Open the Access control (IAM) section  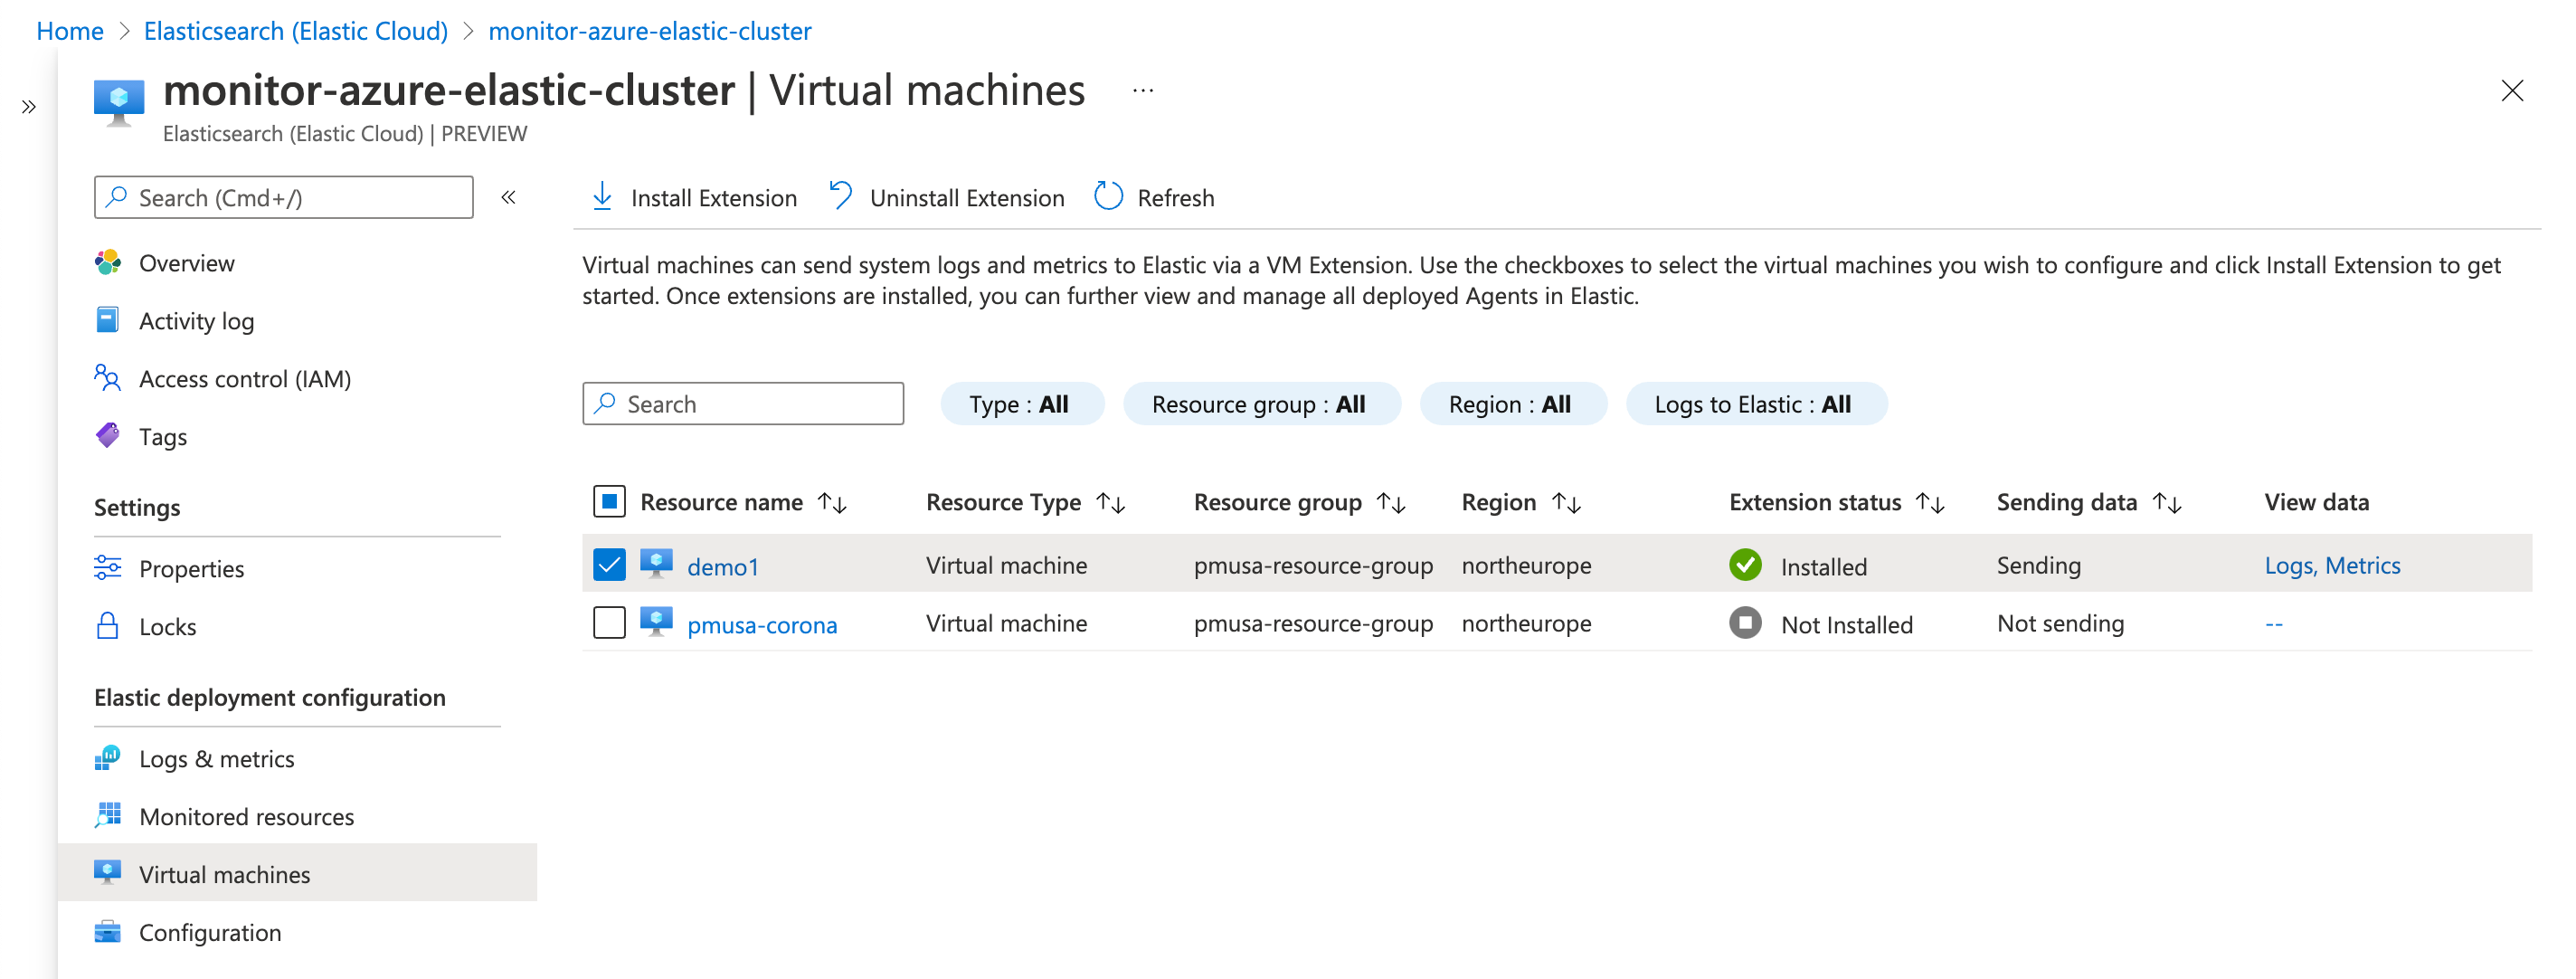pos(244,378)
